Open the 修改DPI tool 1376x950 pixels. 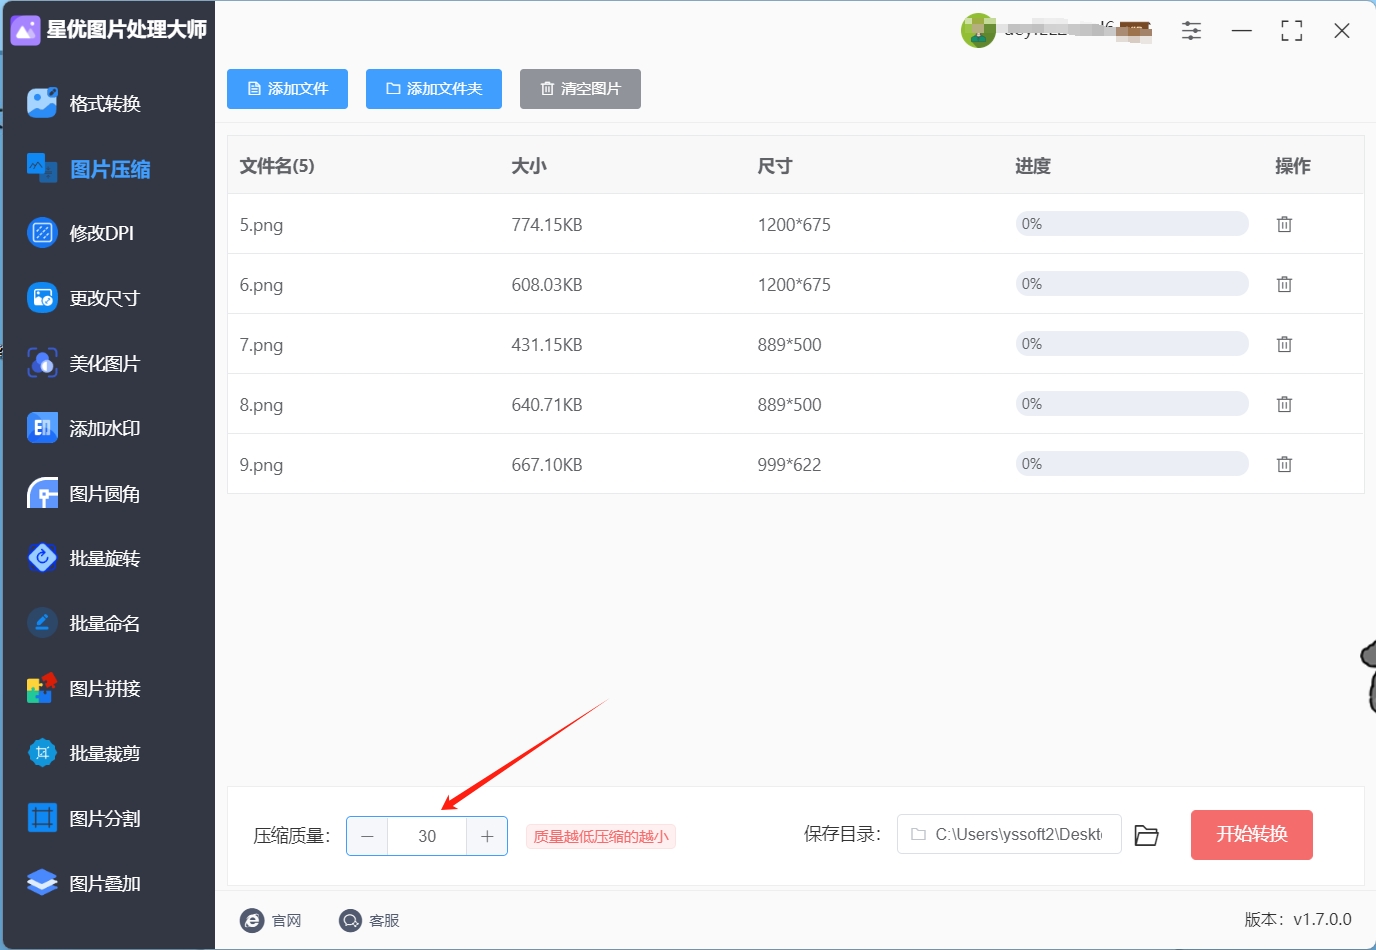point(81,233)
